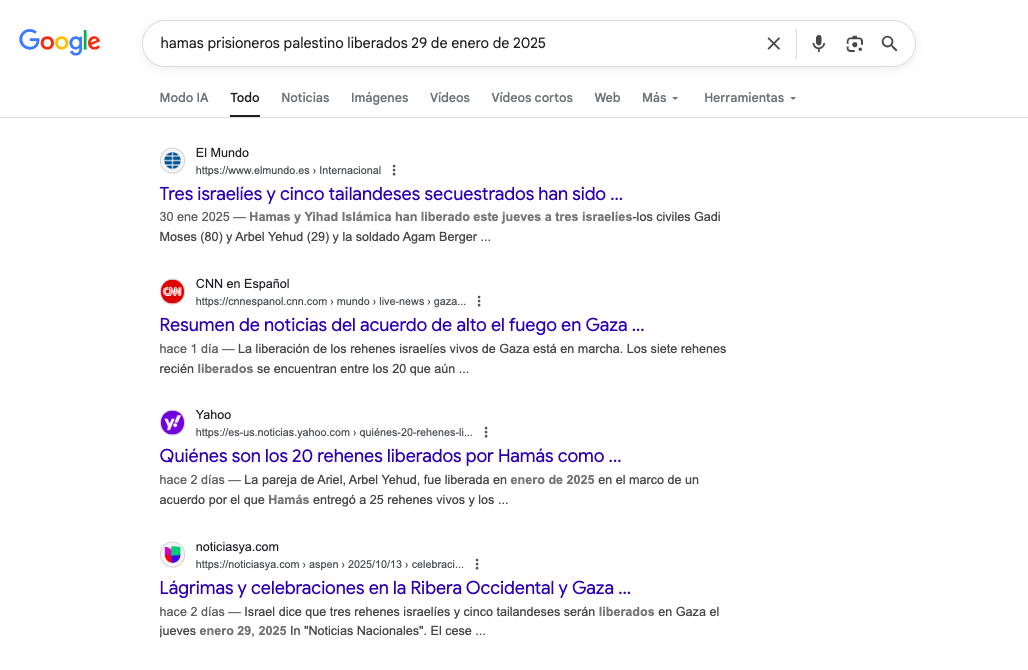Open three-dot menu for CNN result

pyautogui.click(x=479, y=302)
